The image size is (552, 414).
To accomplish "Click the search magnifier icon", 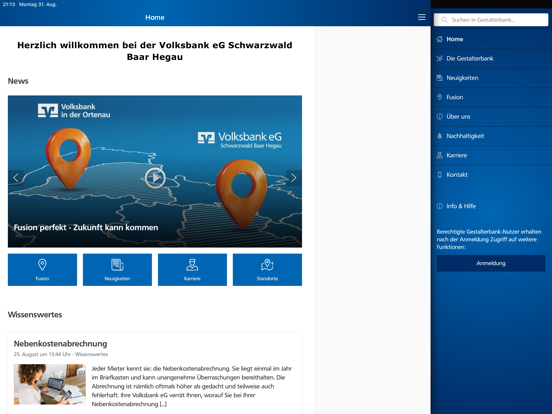I will pyautogui.click(x=444, y=20).
